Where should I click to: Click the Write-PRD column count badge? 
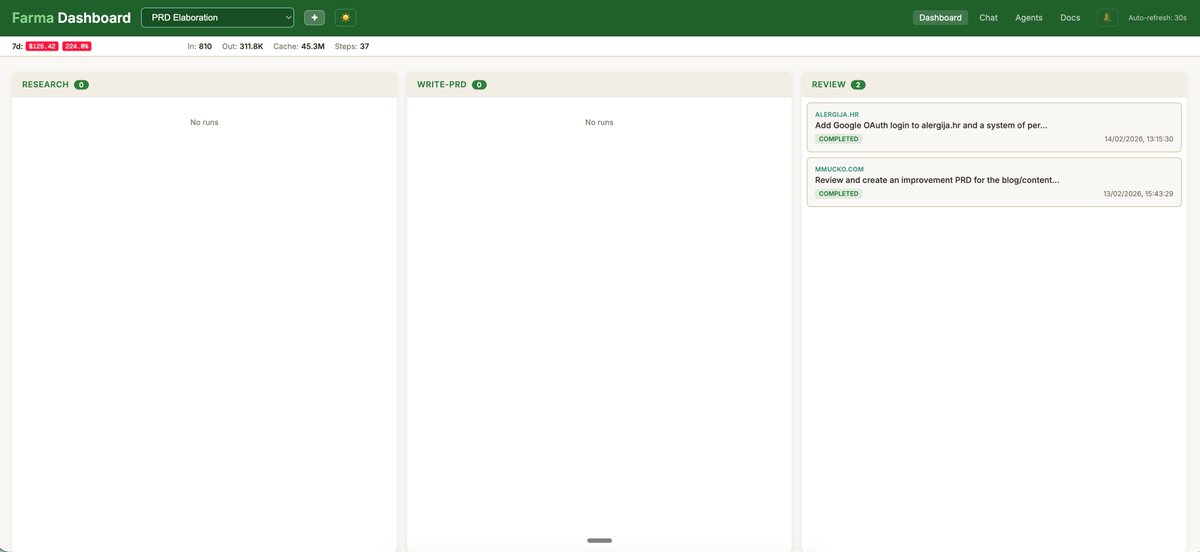pyautogui.click(x=479, y=85)
